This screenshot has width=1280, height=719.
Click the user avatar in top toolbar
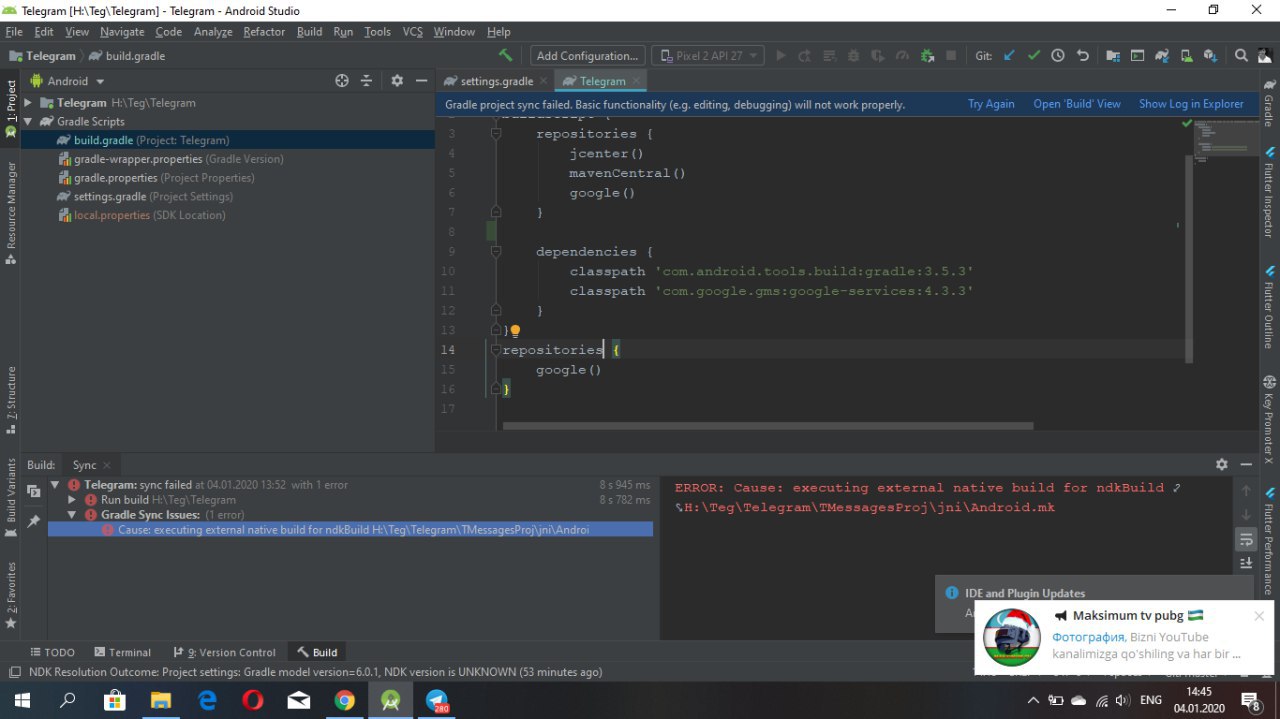pyautogui.click(x=1265, y=56)
